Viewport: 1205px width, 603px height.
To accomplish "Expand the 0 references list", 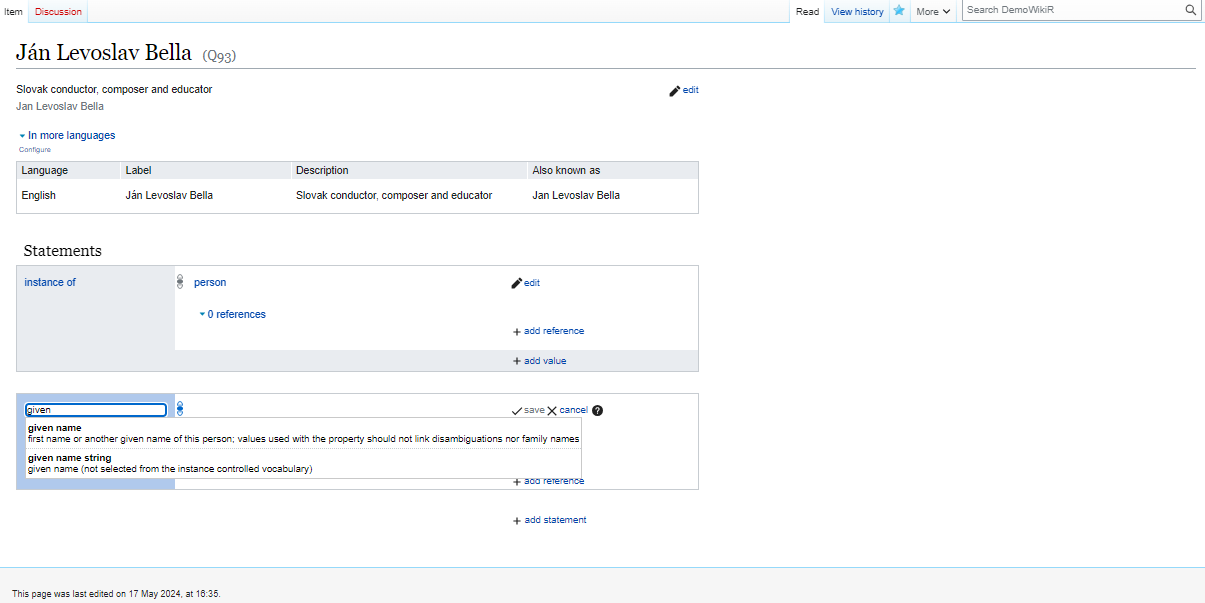I will pyautogui.click(x=232, y=314).
